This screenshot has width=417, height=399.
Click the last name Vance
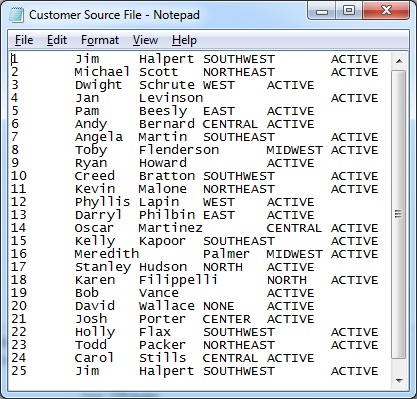click(x=159, y=293)
